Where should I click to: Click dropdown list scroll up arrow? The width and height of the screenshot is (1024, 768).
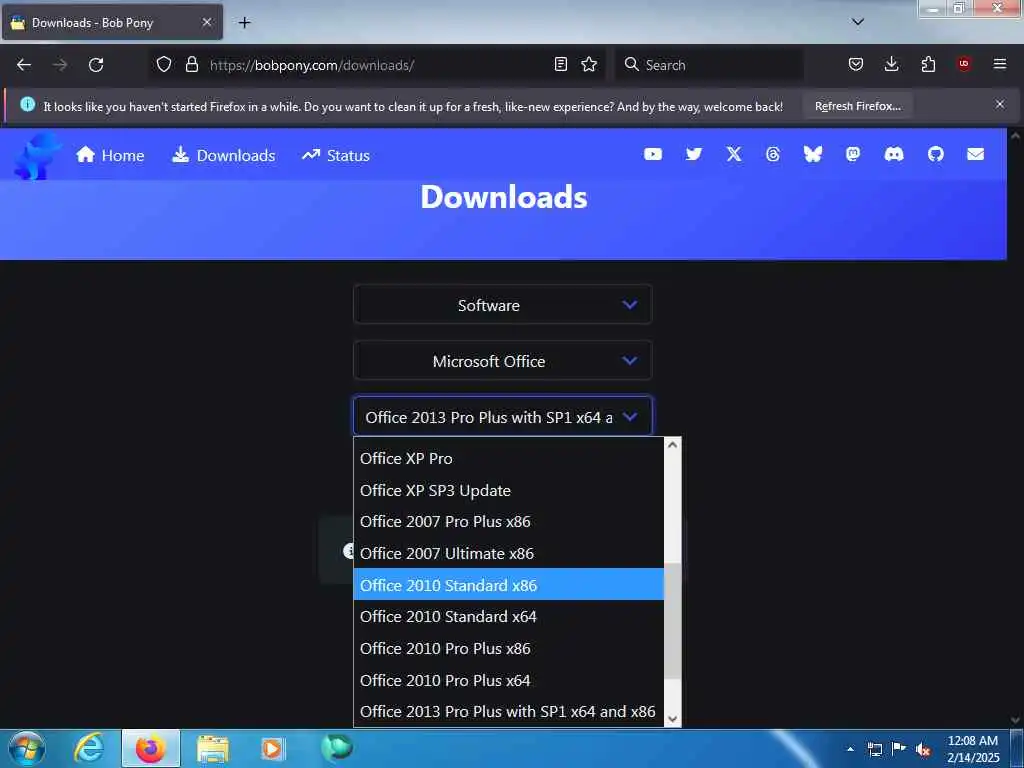(x=672, y=445)
